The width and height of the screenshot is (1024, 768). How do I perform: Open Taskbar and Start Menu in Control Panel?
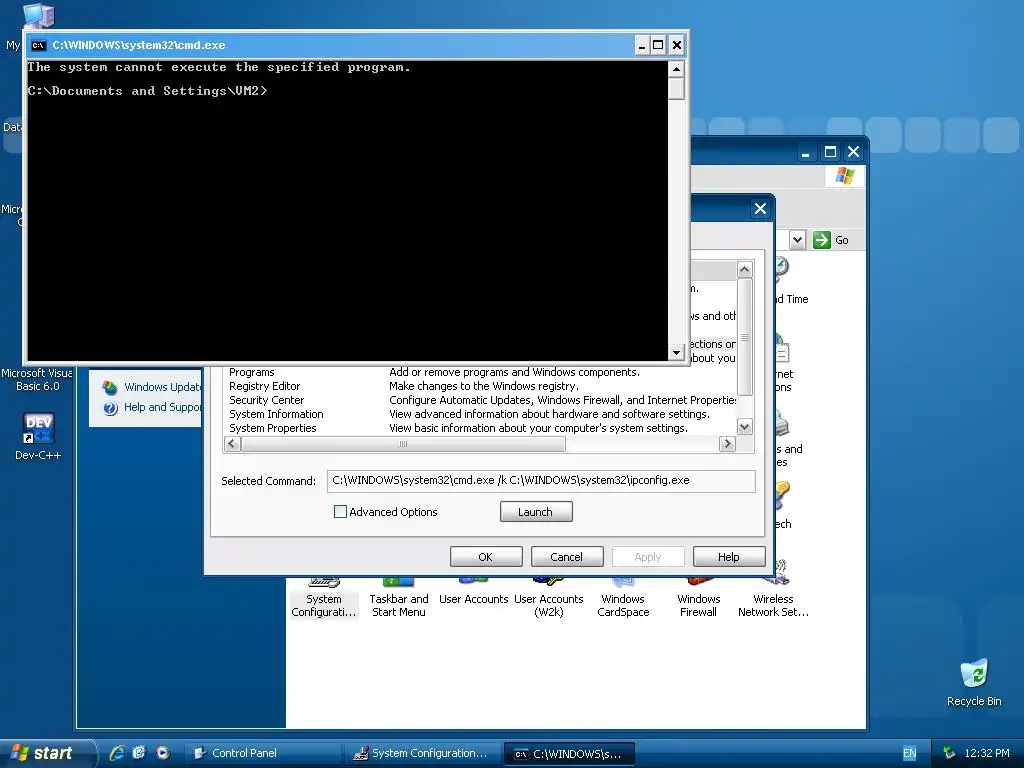398,599
